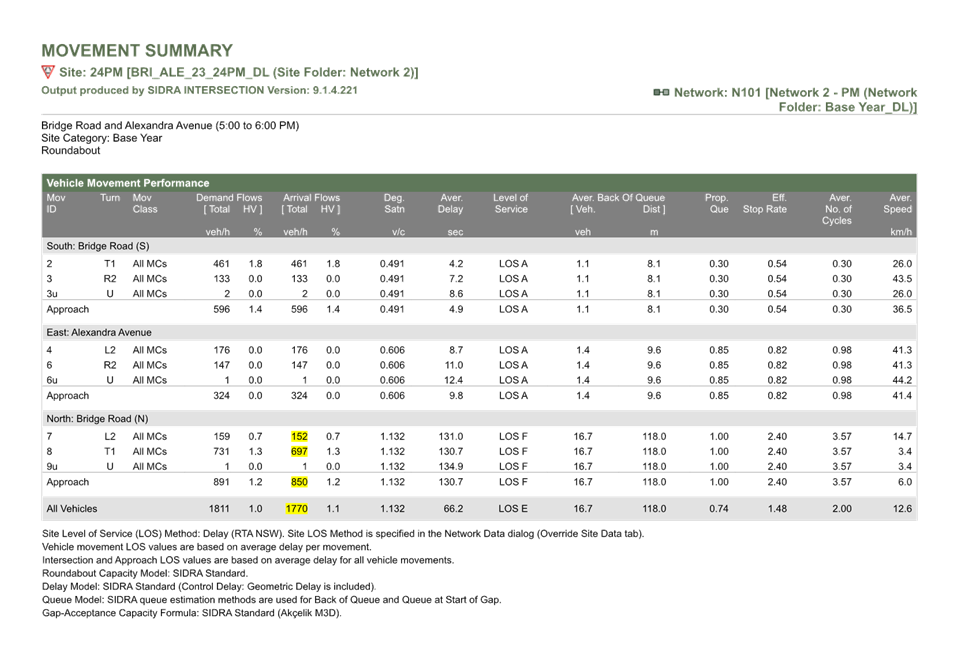
Task: Click the Network: N101 title text
Action: point(795,100)
